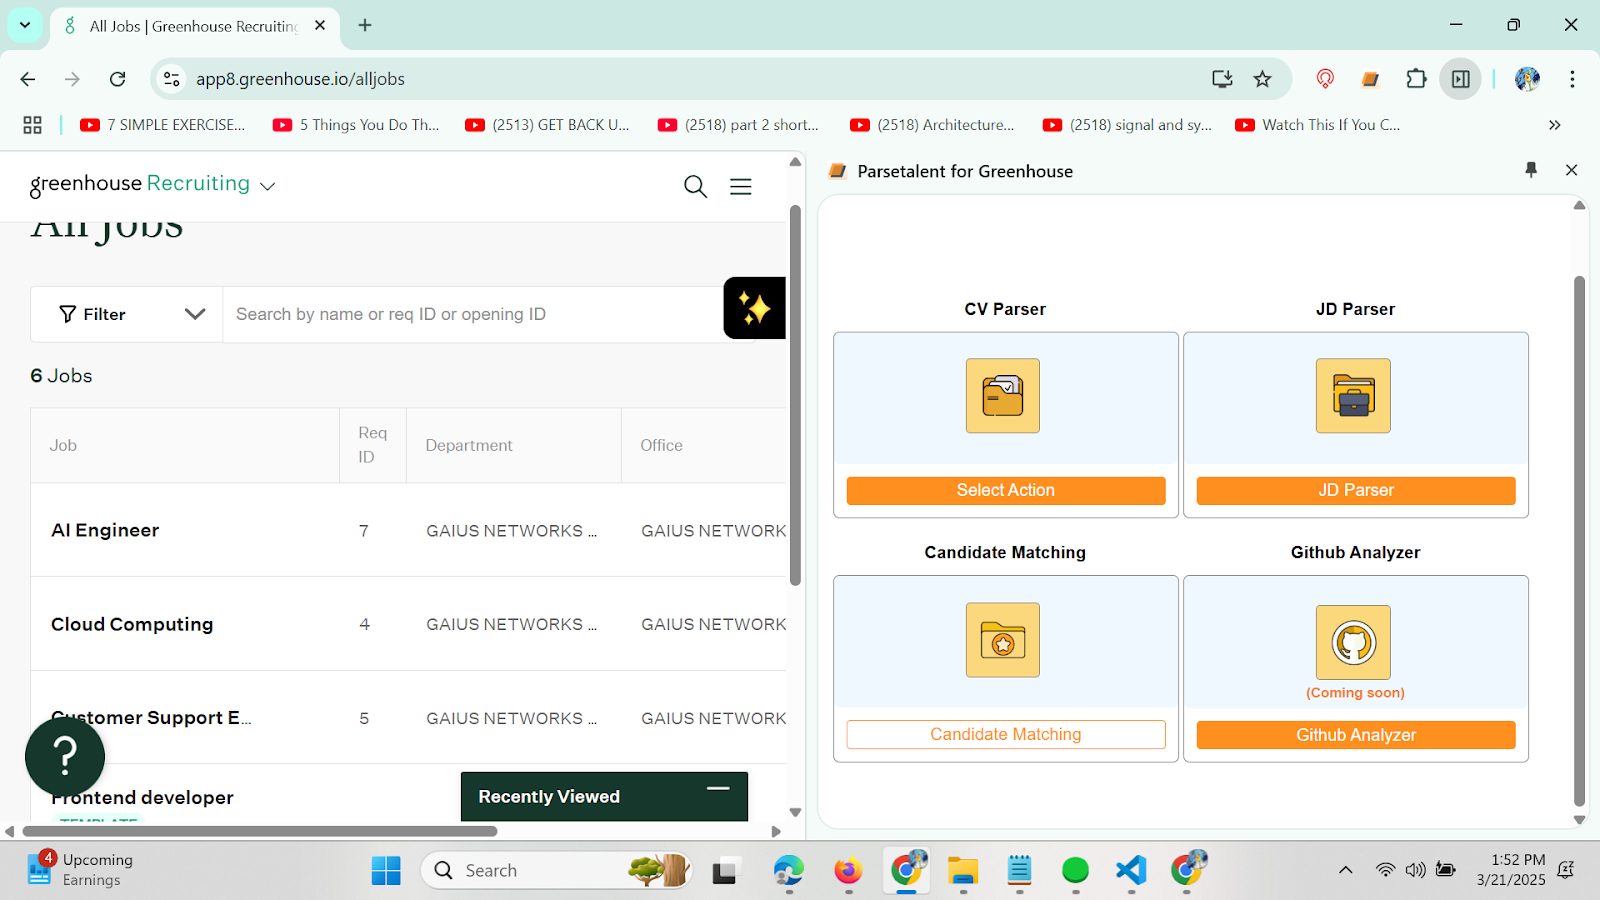
Task: Expand the Greenhouse Recruiting product switcher
Action: 267,186
